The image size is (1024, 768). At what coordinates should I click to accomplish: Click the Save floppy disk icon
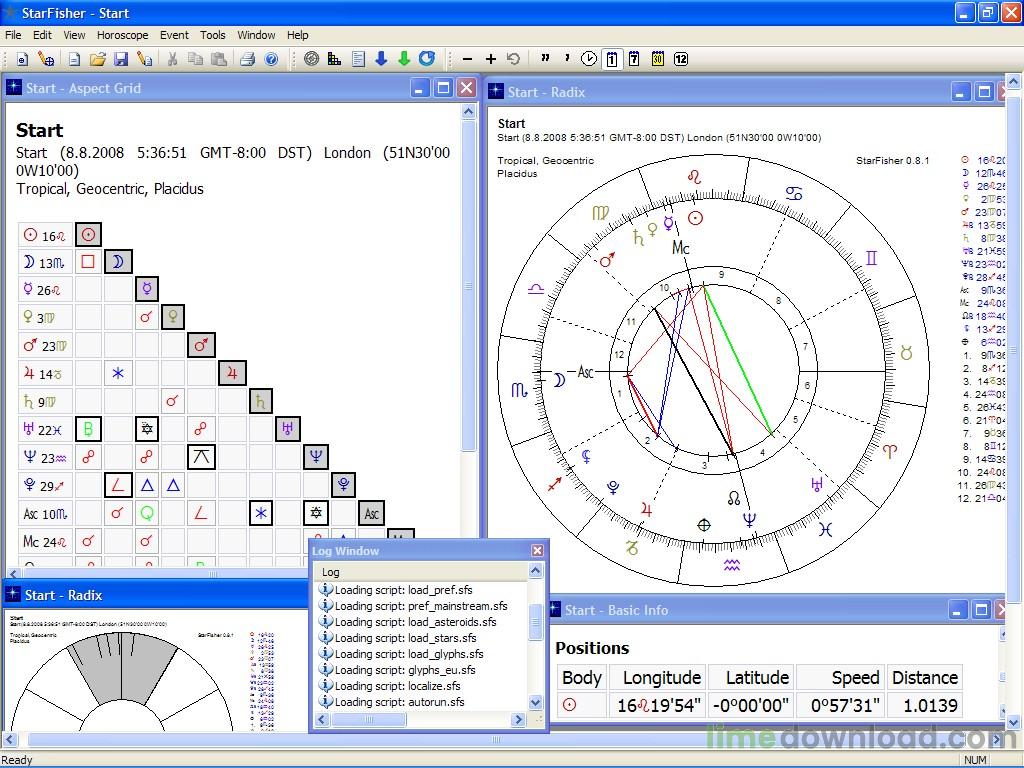point(121,59)
